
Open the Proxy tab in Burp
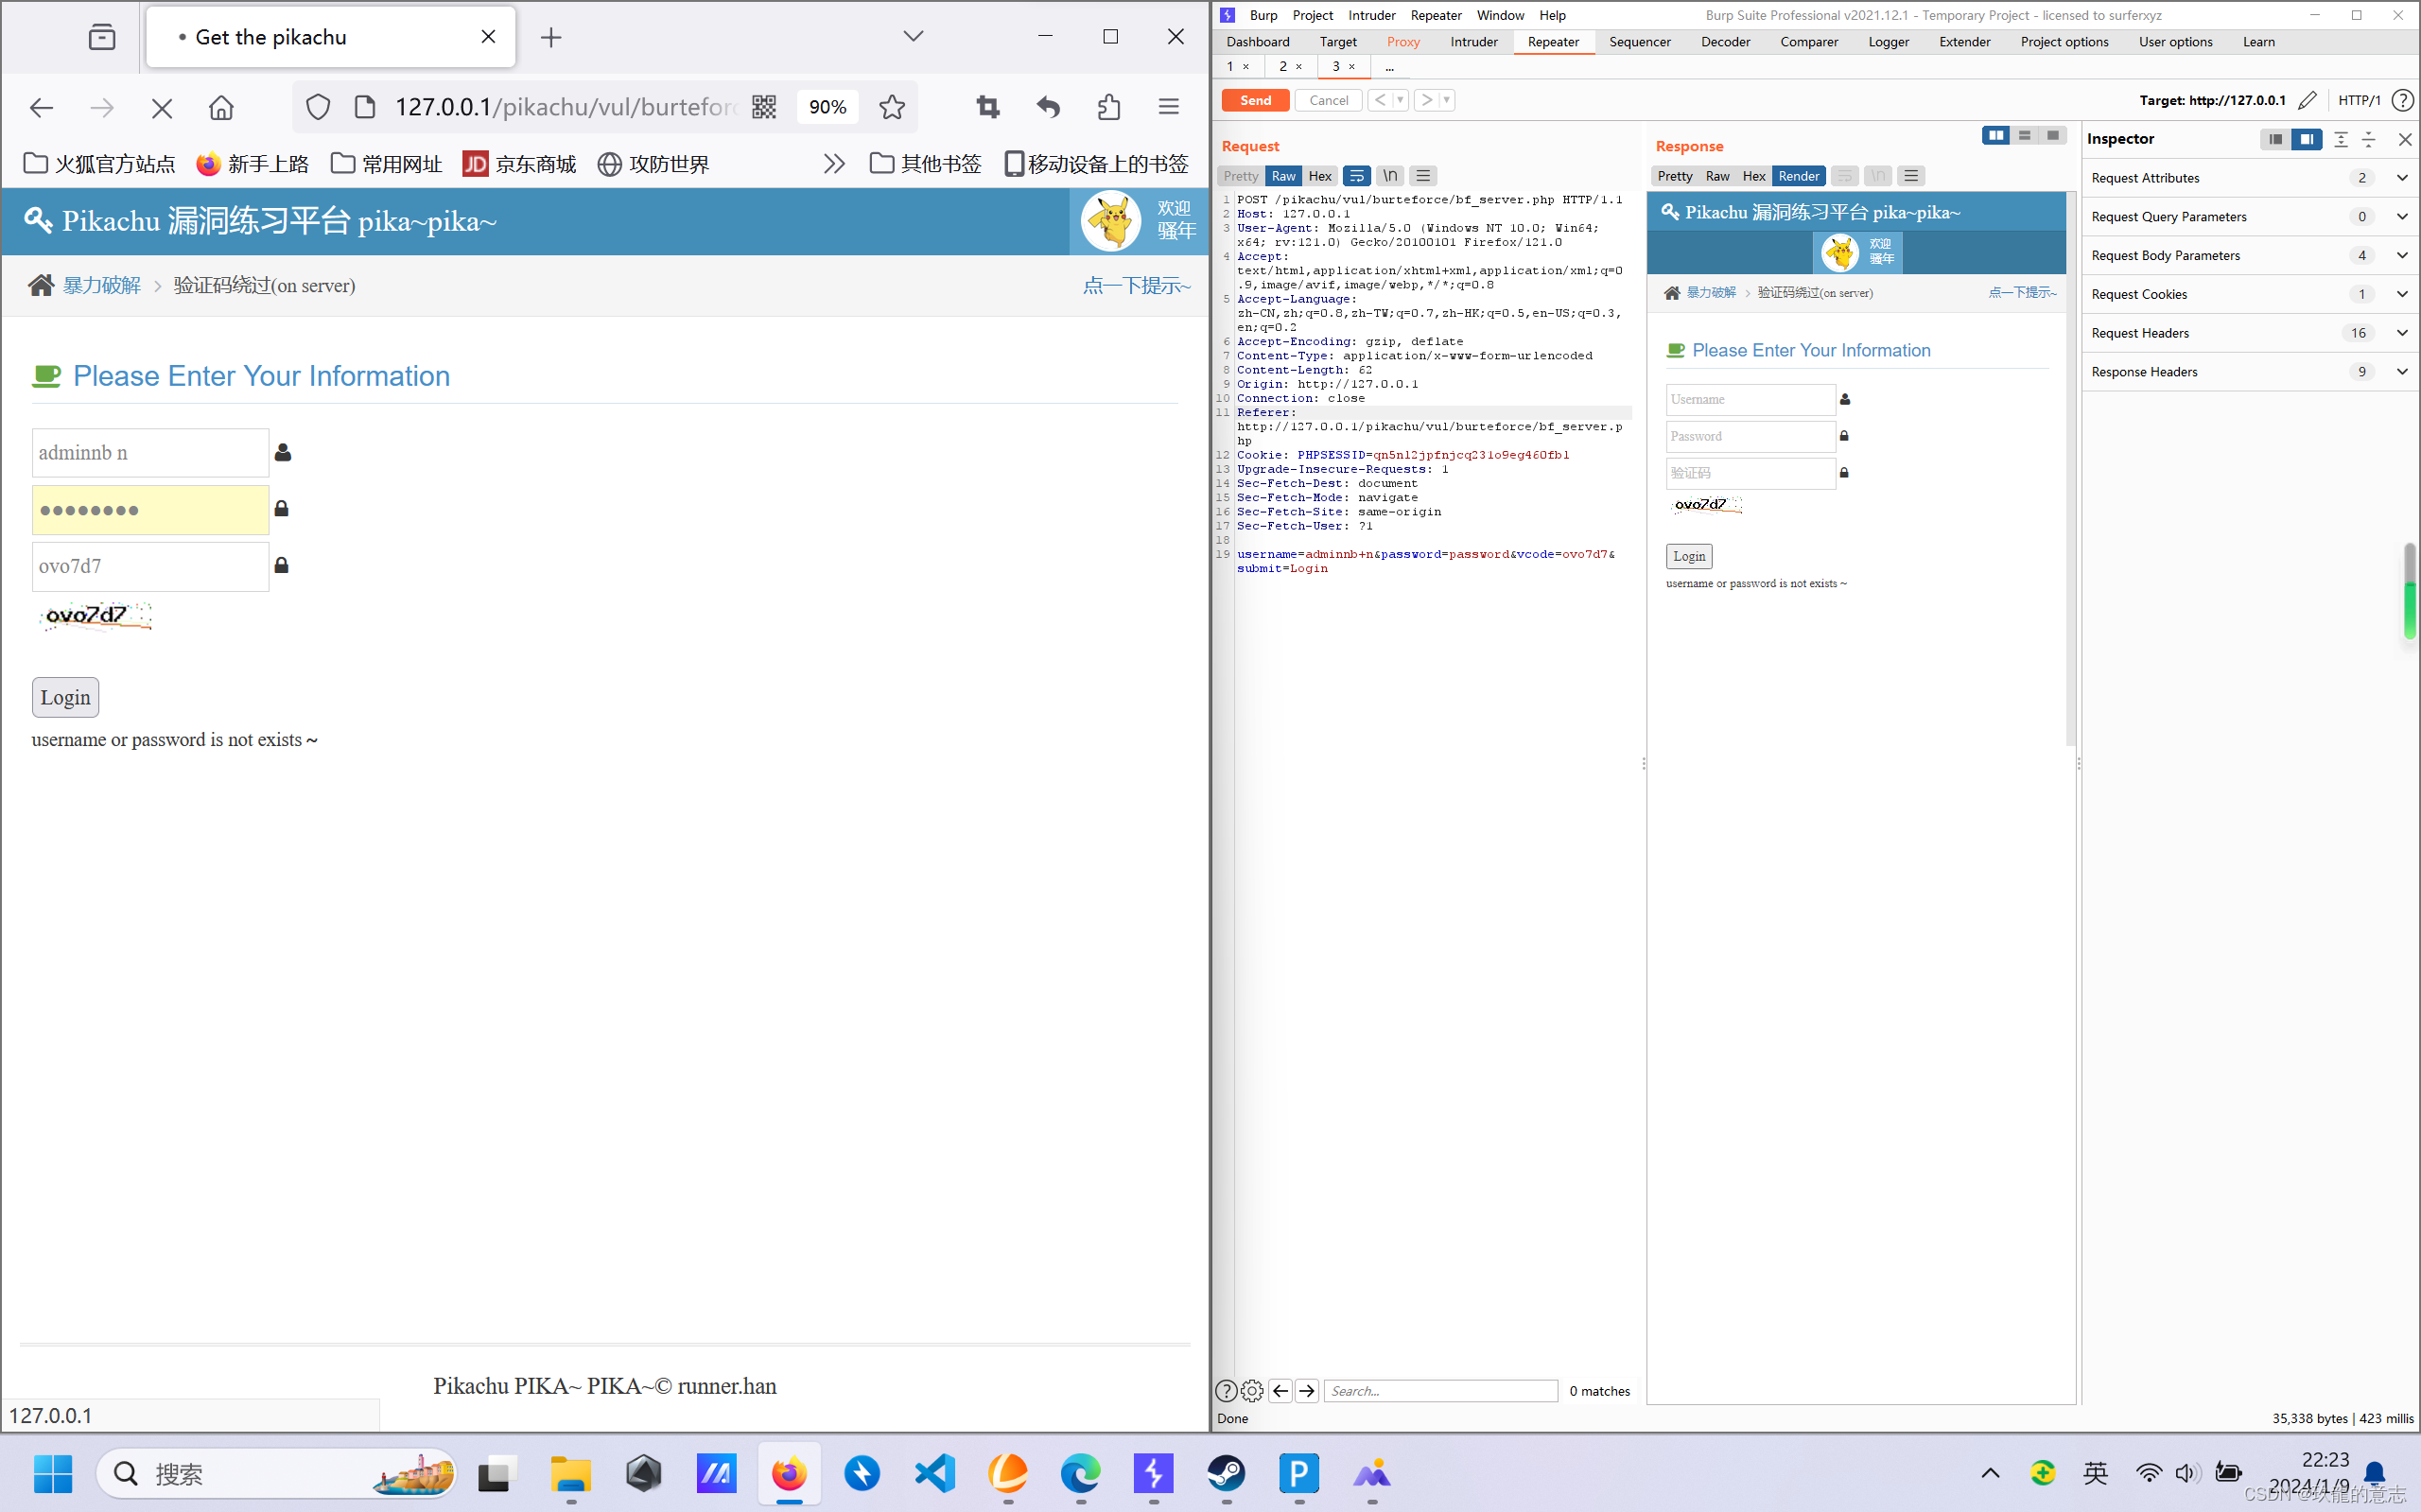(1403, 42)
